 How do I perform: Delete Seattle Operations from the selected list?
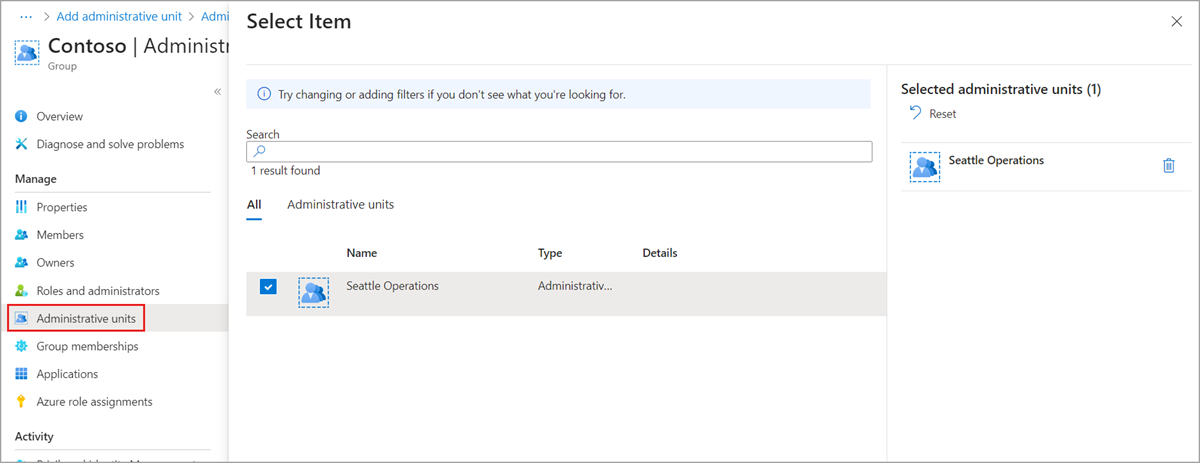(x=1168, y=166)
